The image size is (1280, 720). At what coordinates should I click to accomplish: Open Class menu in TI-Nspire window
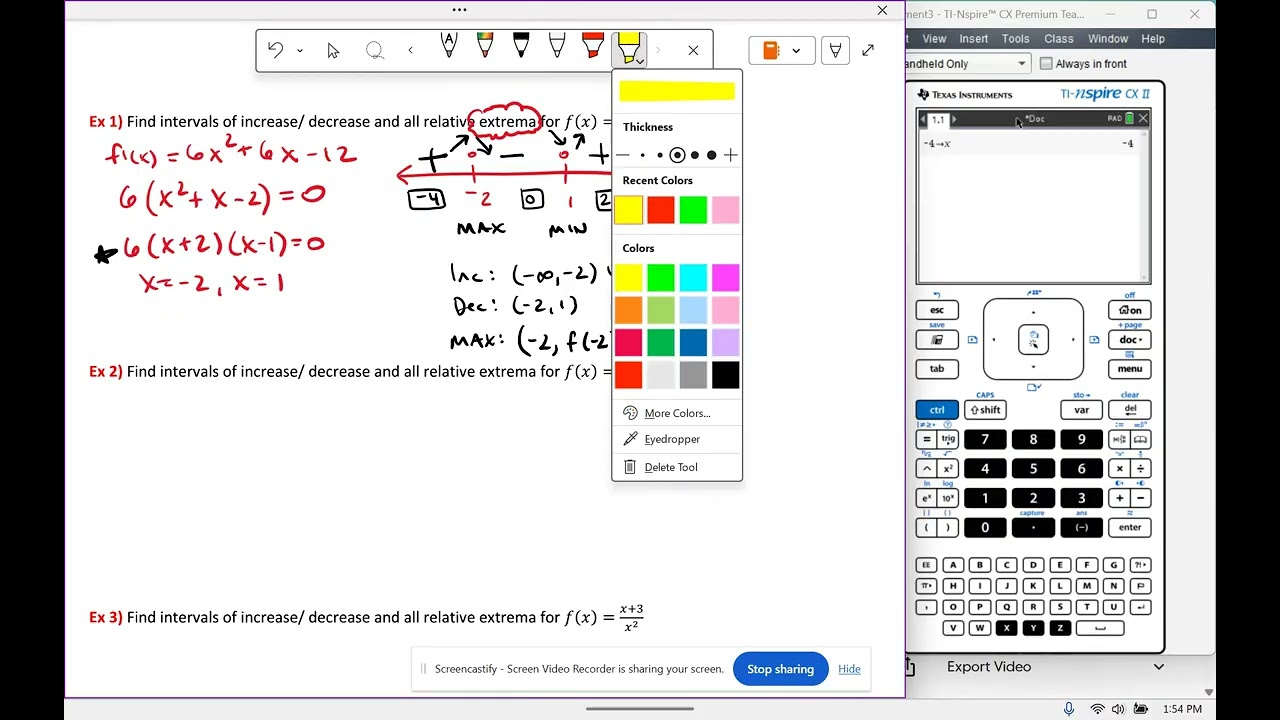[1058, 39]
